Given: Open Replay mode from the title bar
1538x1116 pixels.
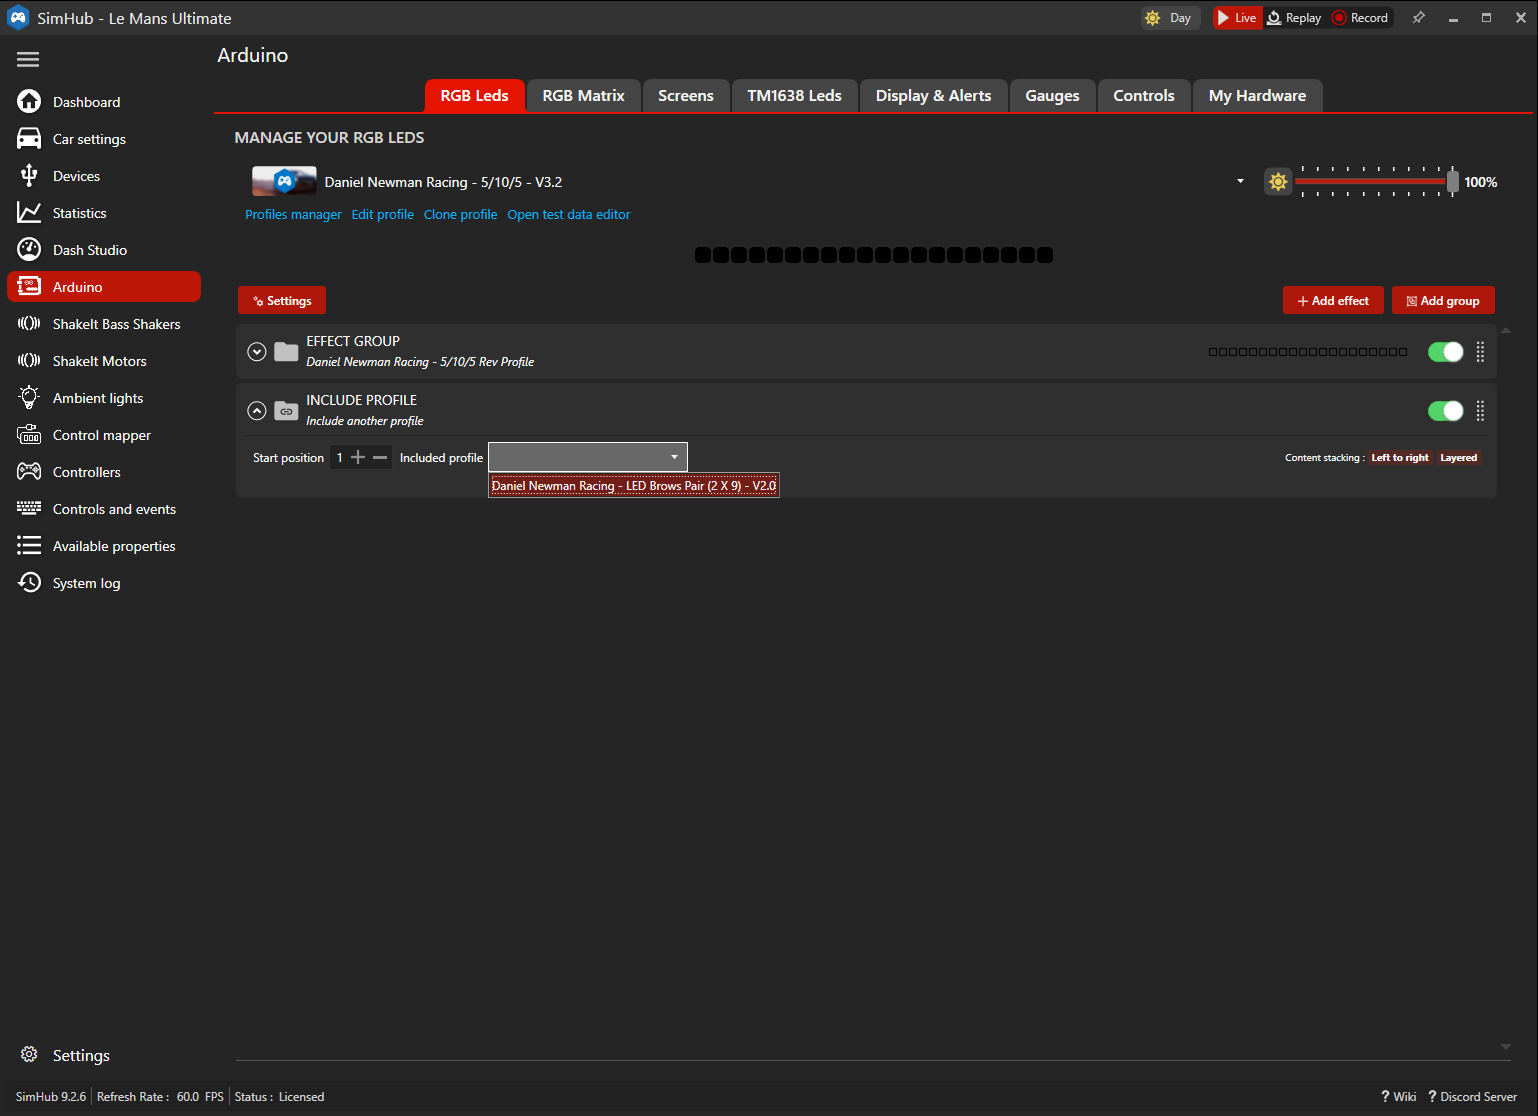Looking at the screenshot, I should [x=1295, y=17].
